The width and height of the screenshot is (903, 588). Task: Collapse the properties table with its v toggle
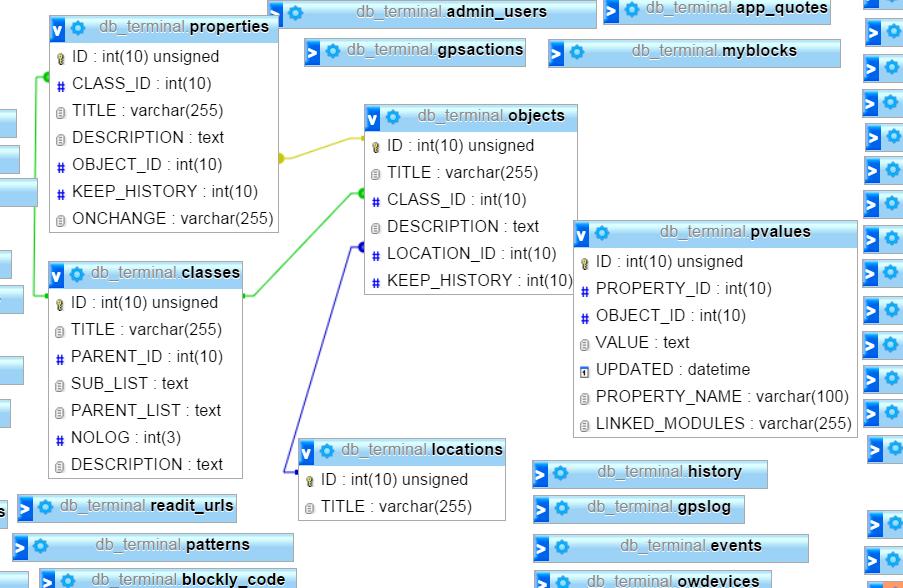(57, 29)
